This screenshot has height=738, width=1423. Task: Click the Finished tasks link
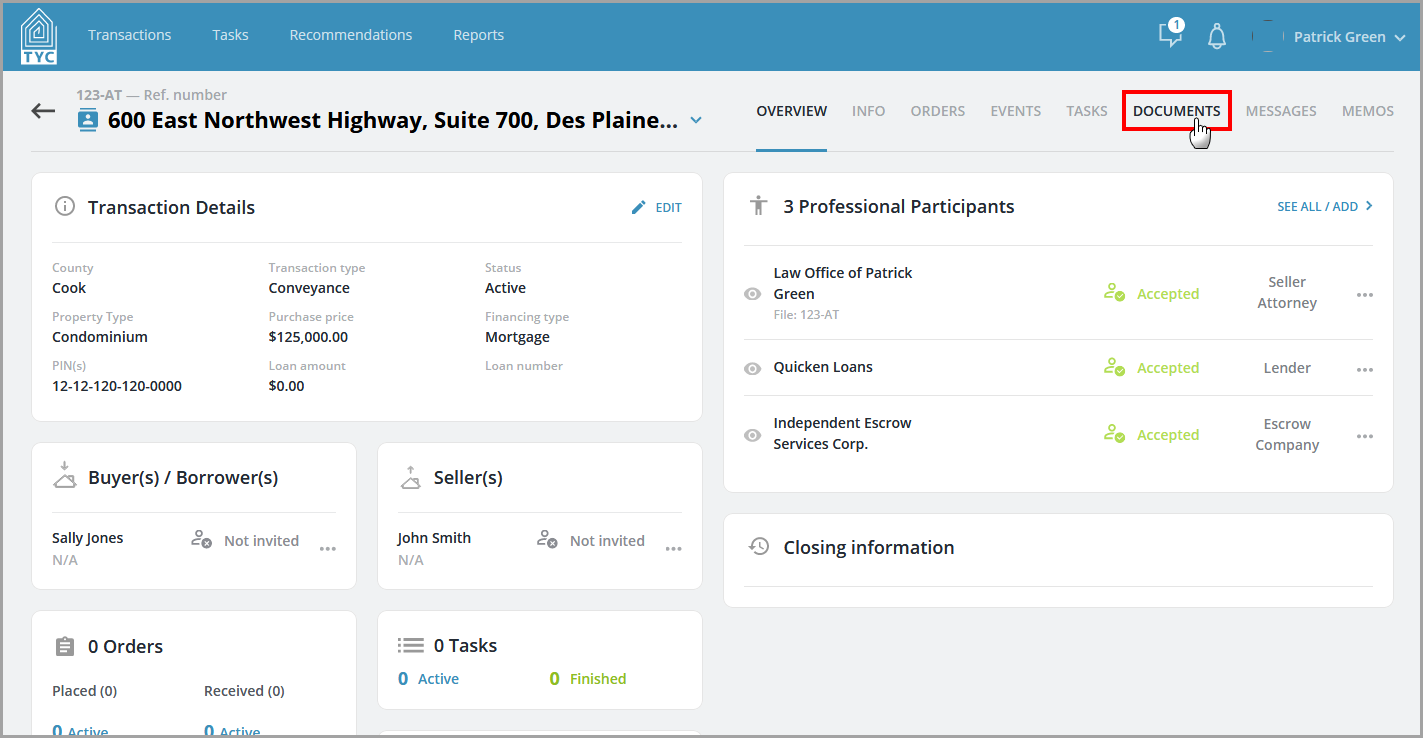(x=588, y=679)
